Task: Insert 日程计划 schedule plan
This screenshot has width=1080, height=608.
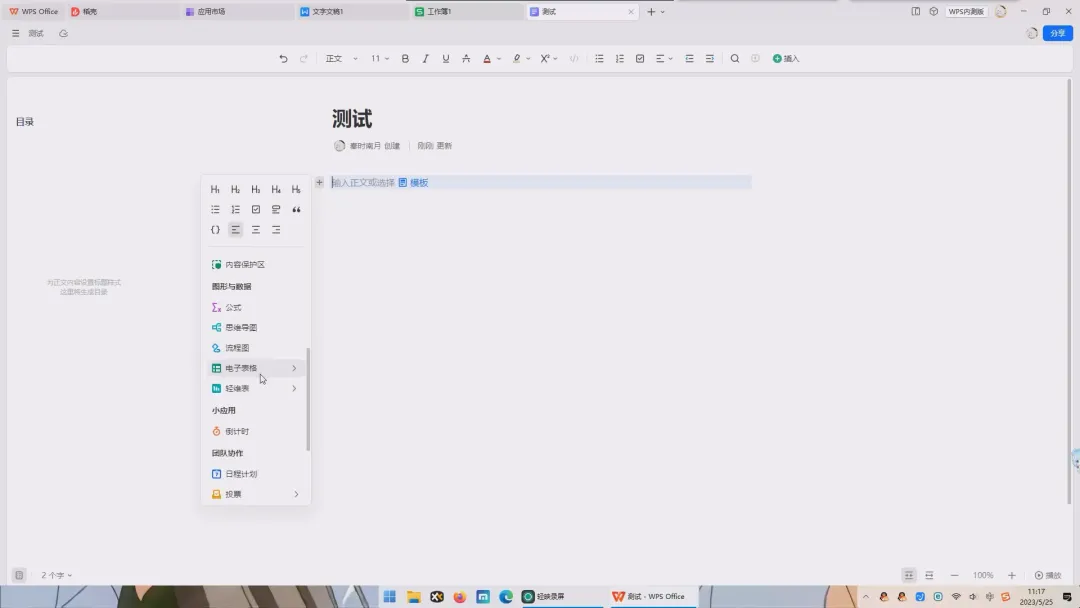Action: coord(256,474)
